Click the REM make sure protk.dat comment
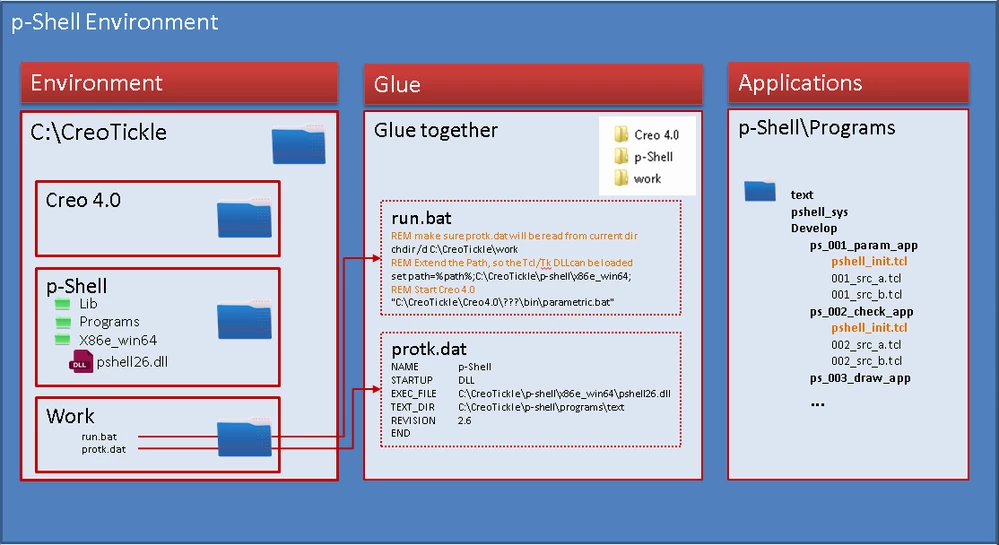This screenshot has width=999, height=545. click(514, 236)
